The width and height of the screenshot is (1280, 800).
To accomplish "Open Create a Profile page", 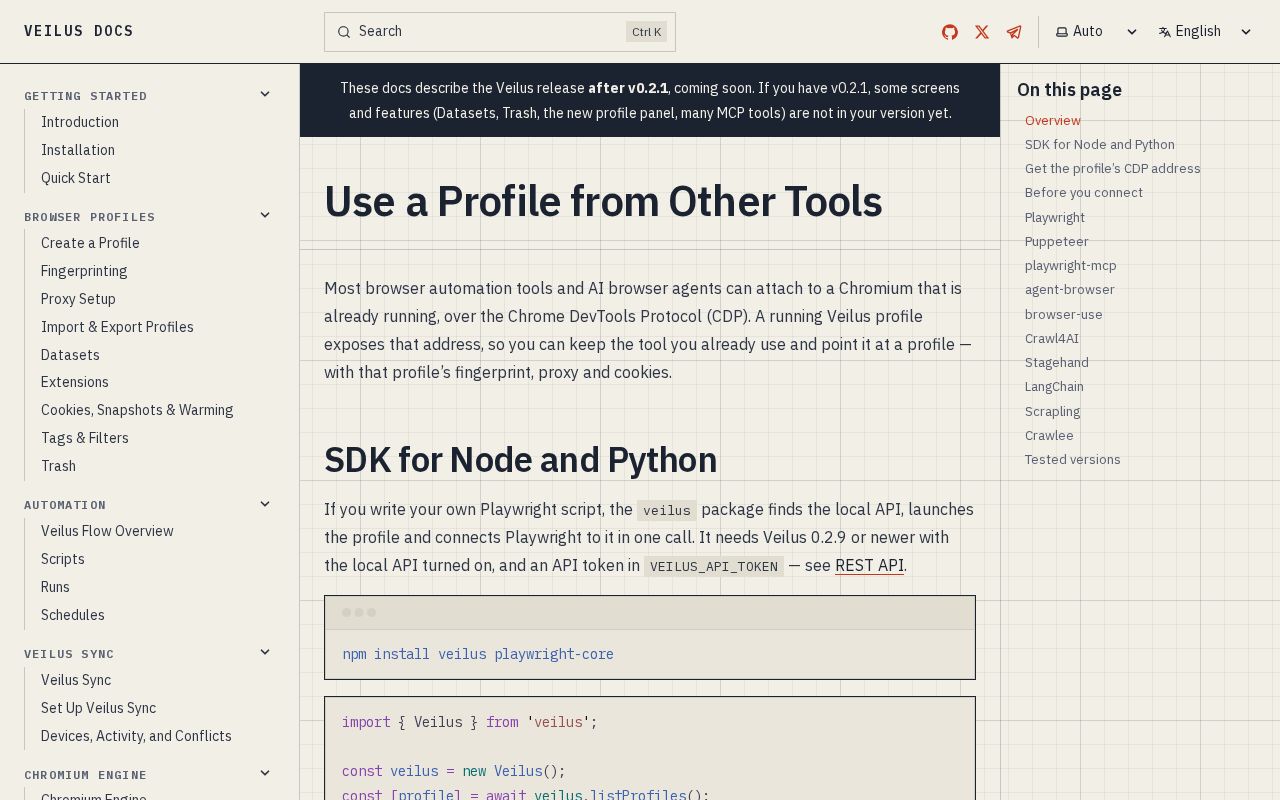I will coord(90,243).
